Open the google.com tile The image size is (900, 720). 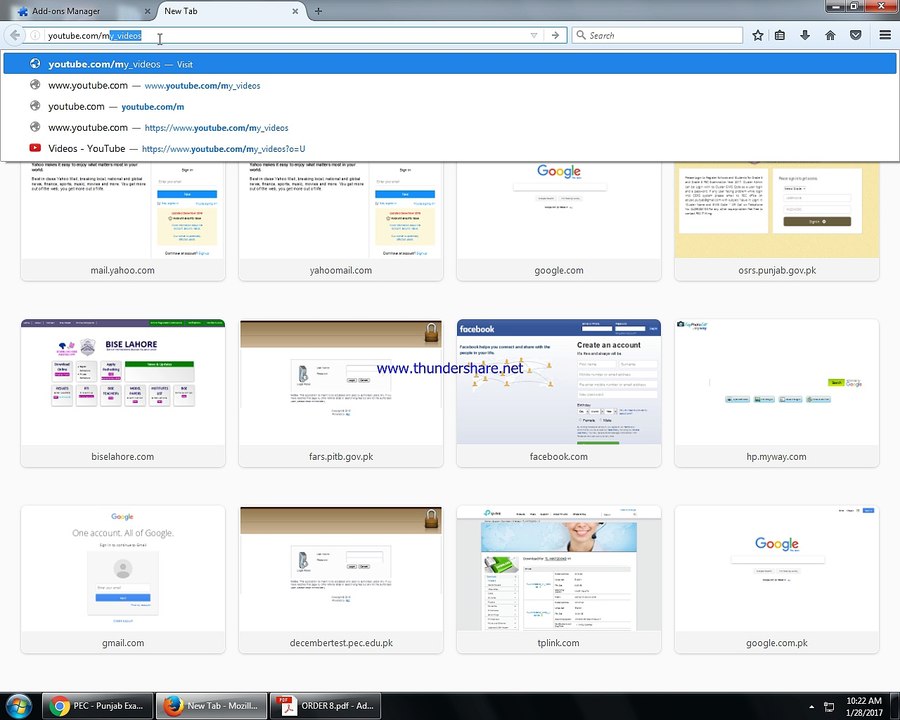(558, 222)
